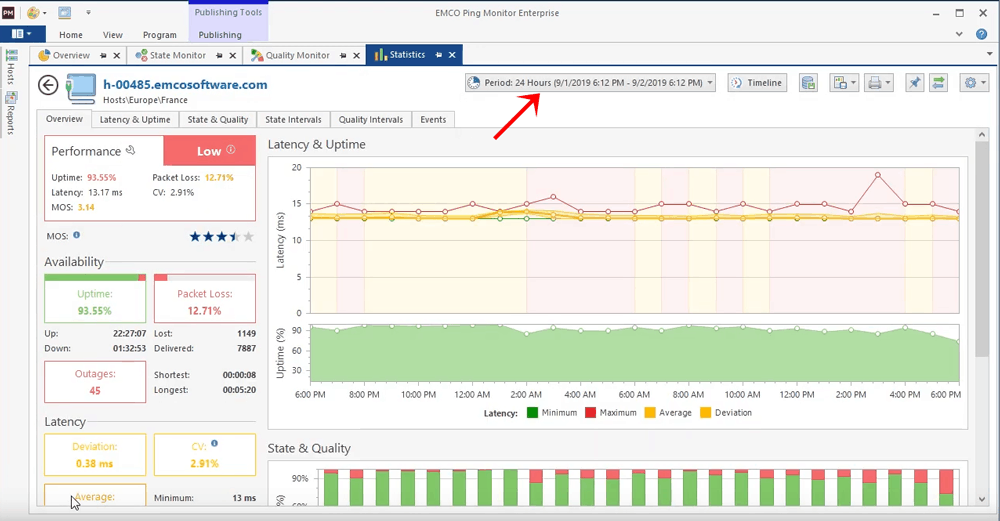Click the info icon next to Low
This screenshot has width=1000, height=521.
[231, 150]
